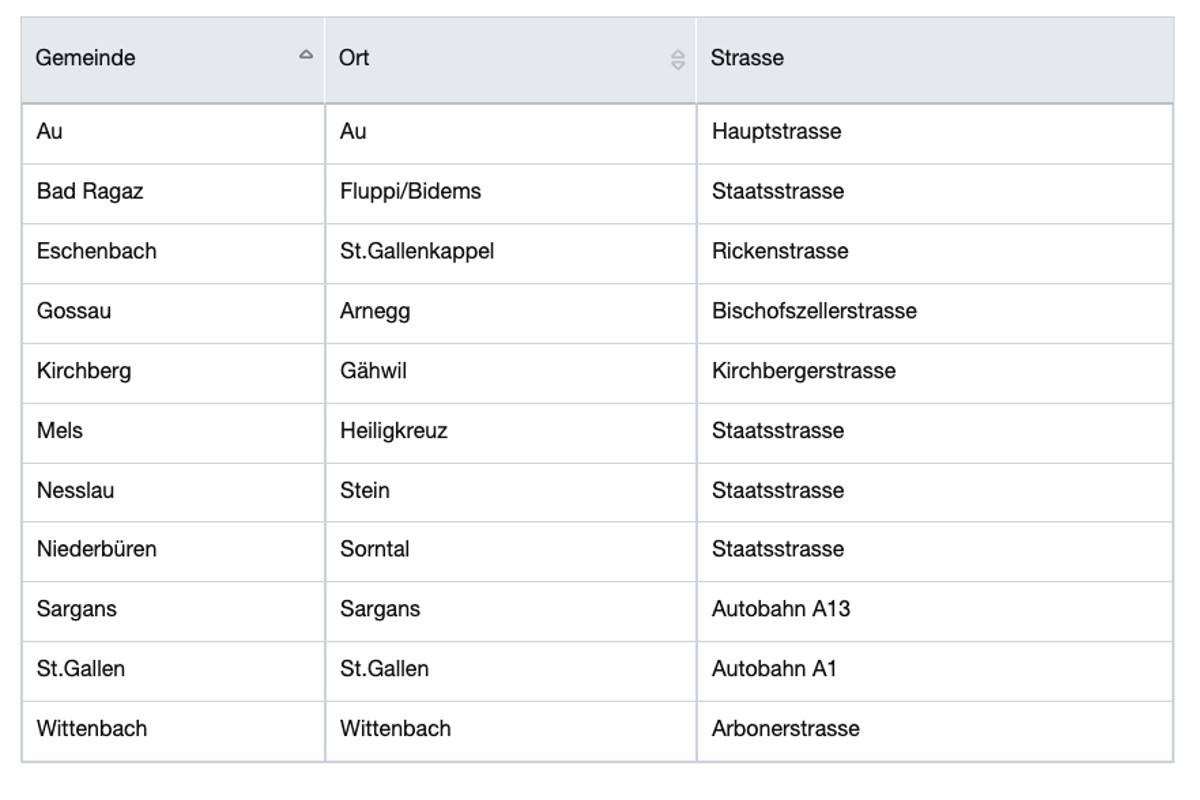Click the Gähwil Ort cell

tap(373, 371)
